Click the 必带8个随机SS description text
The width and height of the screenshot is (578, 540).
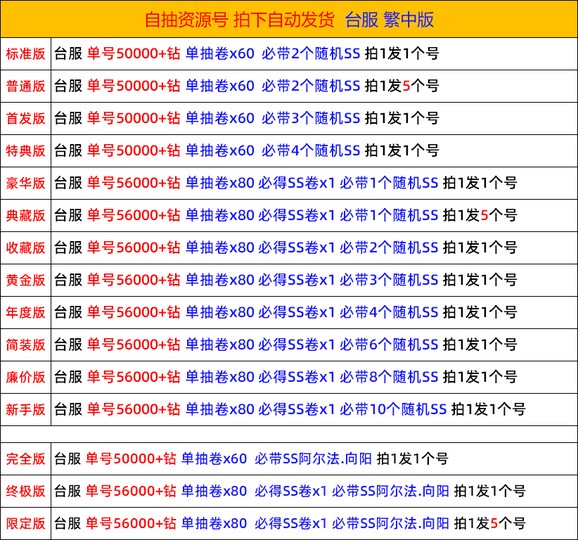389,377
